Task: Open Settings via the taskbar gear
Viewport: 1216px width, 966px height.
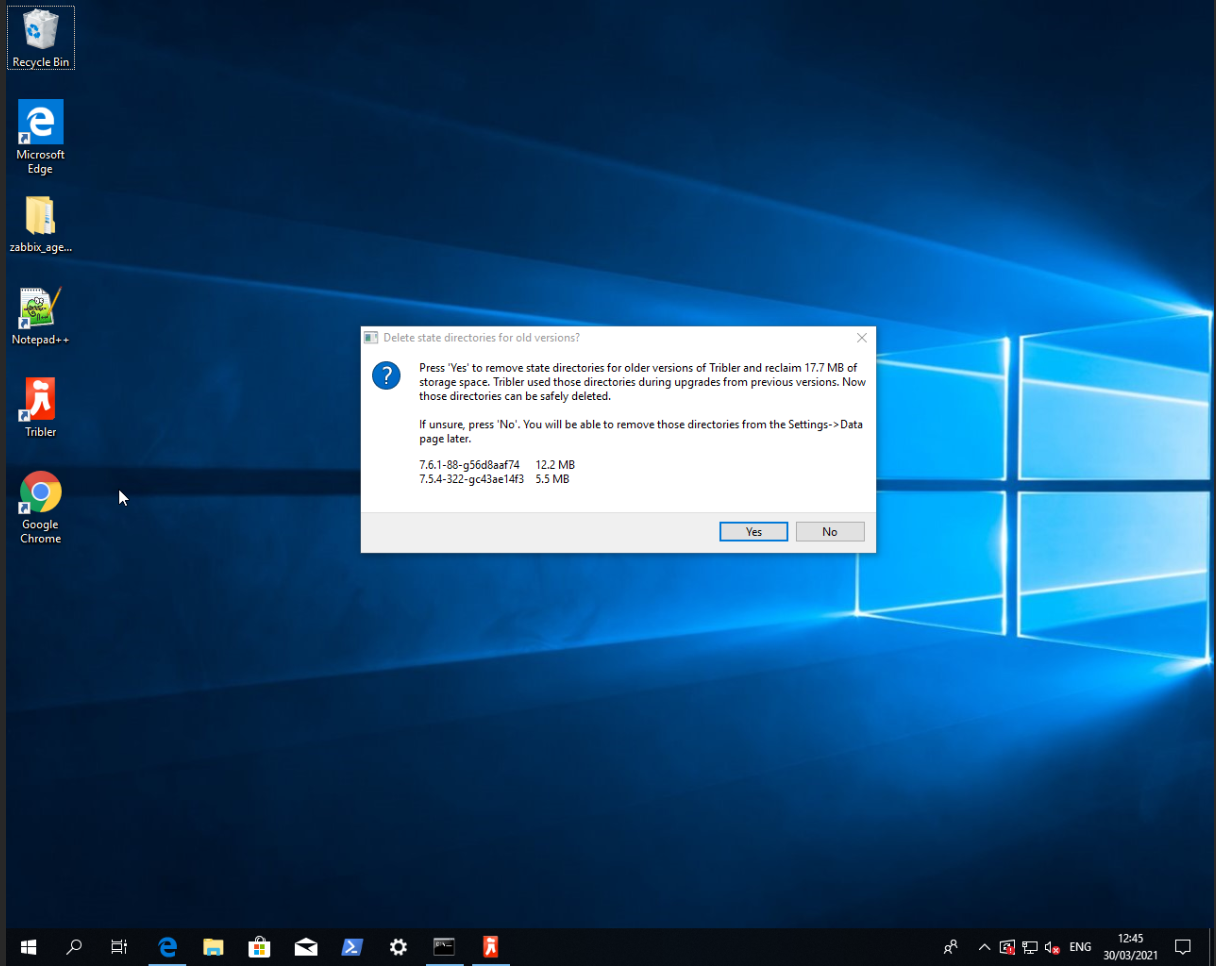Action: [398, 946]
